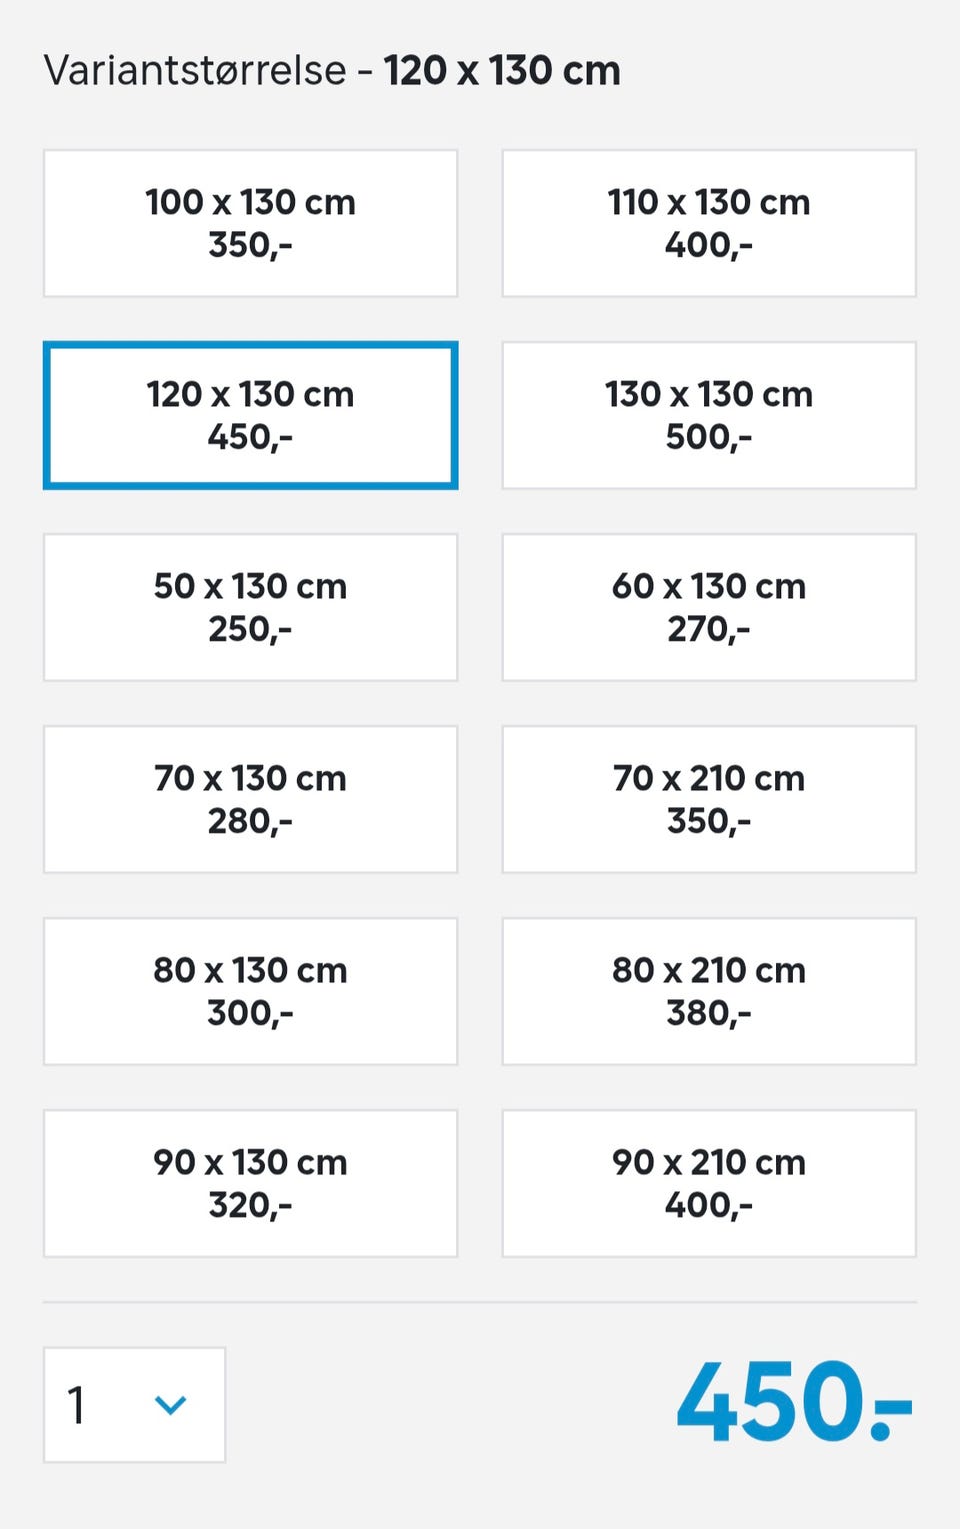Select the 100 x 130 cm variant
Screen dimensions: 960x1529
coord(250,223)
